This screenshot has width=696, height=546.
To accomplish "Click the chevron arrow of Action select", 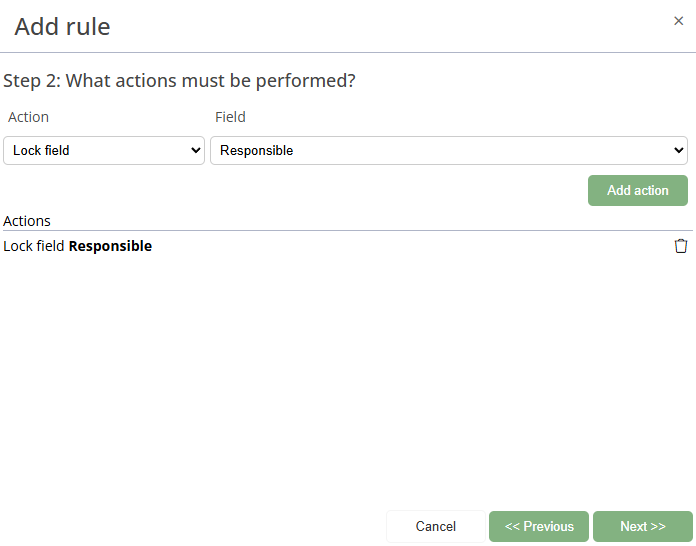I will click(x=195, y=151).
